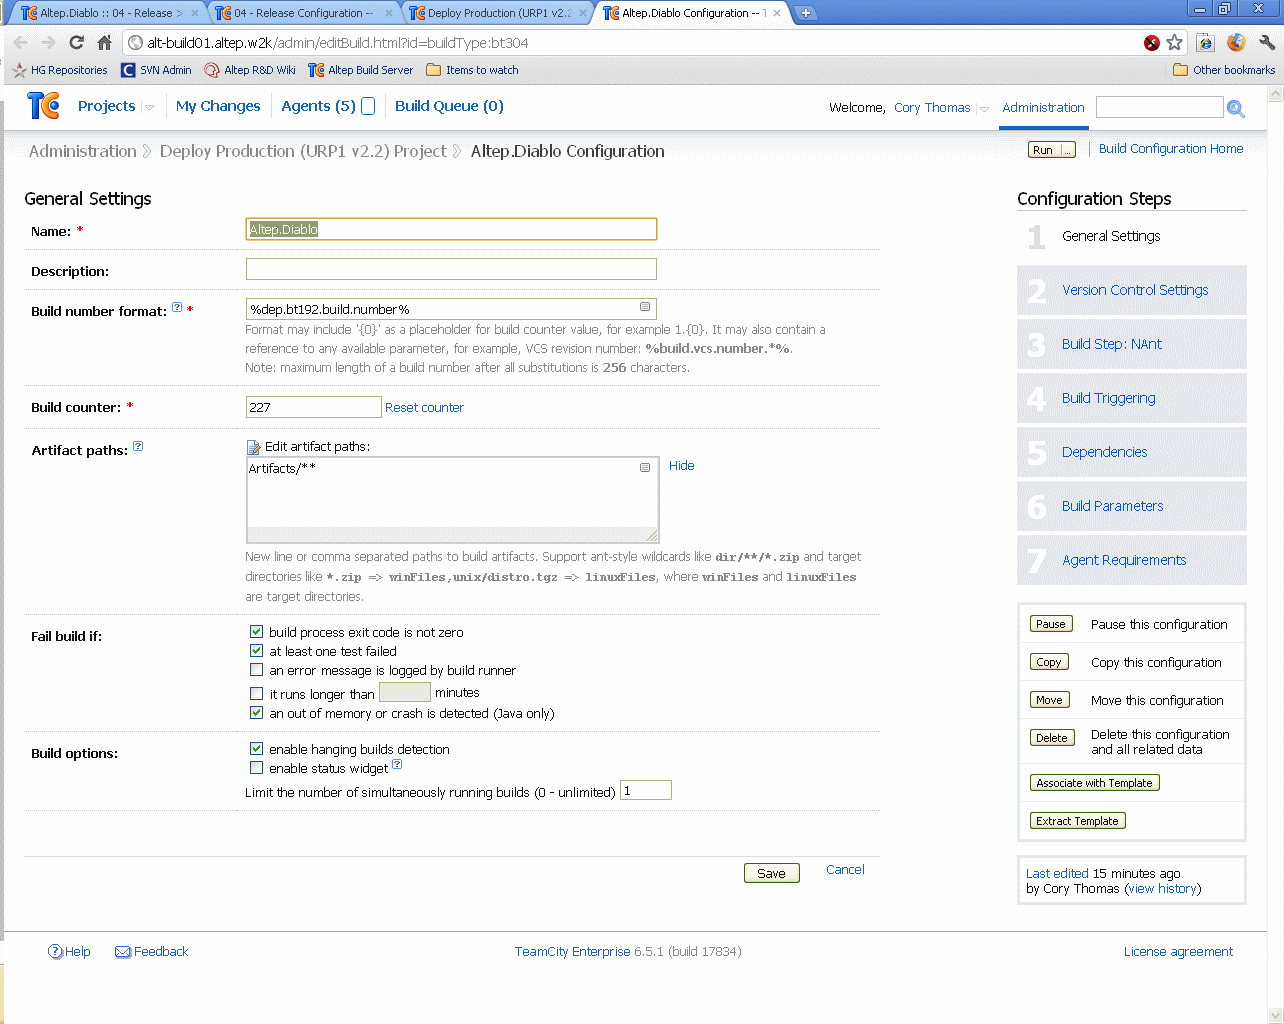Click the TeamCity logo

[43, 106]
